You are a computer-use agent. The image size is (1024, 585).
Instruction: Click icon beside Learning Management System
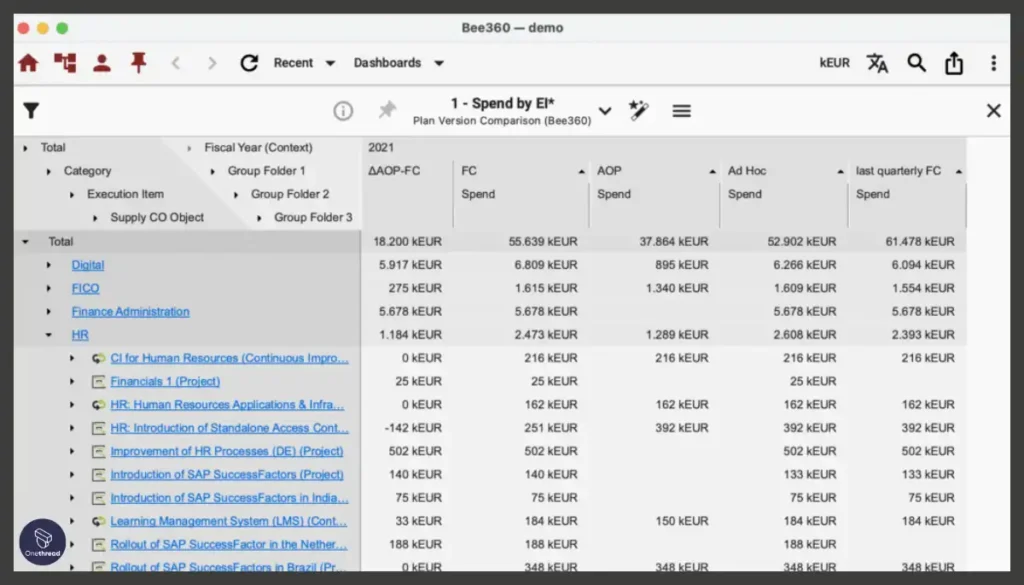pos(99,521)
